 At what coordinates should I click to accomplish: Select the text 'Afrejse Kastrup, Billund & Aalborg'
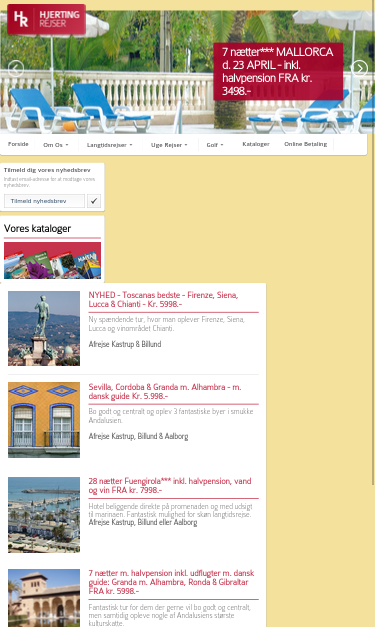138,436
